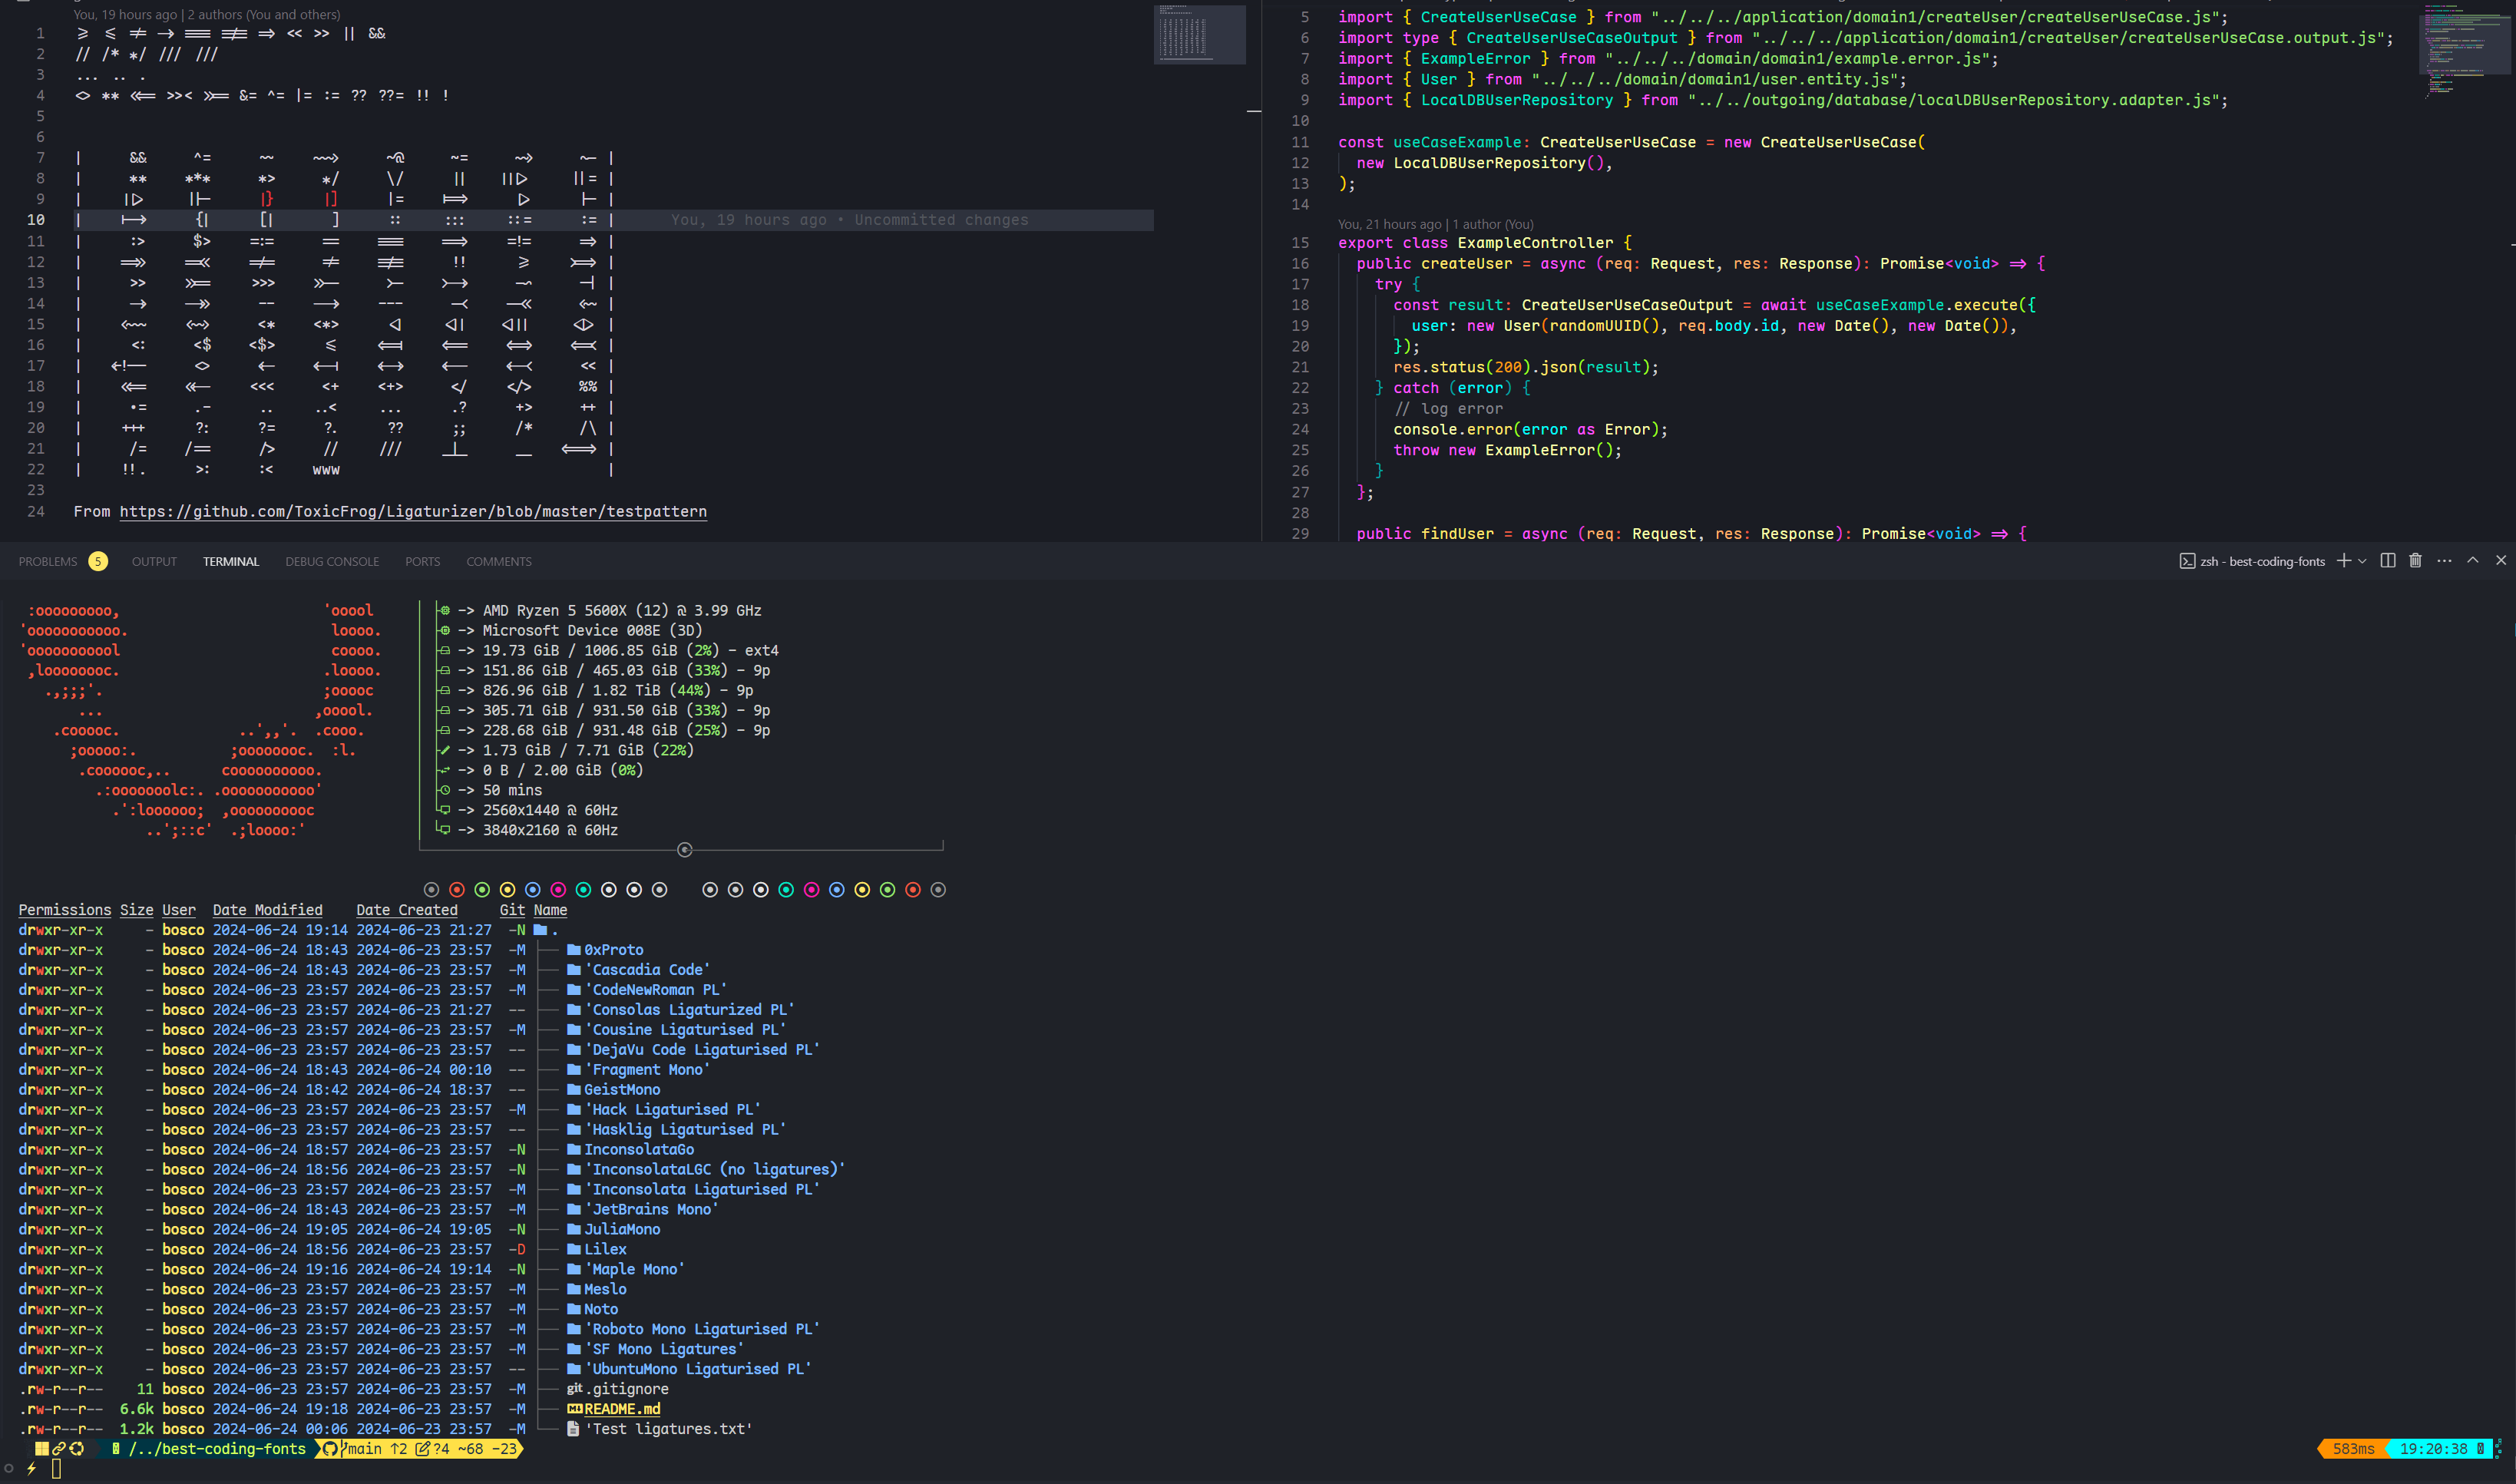Image resolution: width=2516 pixels, height=1484 pixels.
Task: Click the terminal prompt input cursor
Action: (x=56, y=1468)
